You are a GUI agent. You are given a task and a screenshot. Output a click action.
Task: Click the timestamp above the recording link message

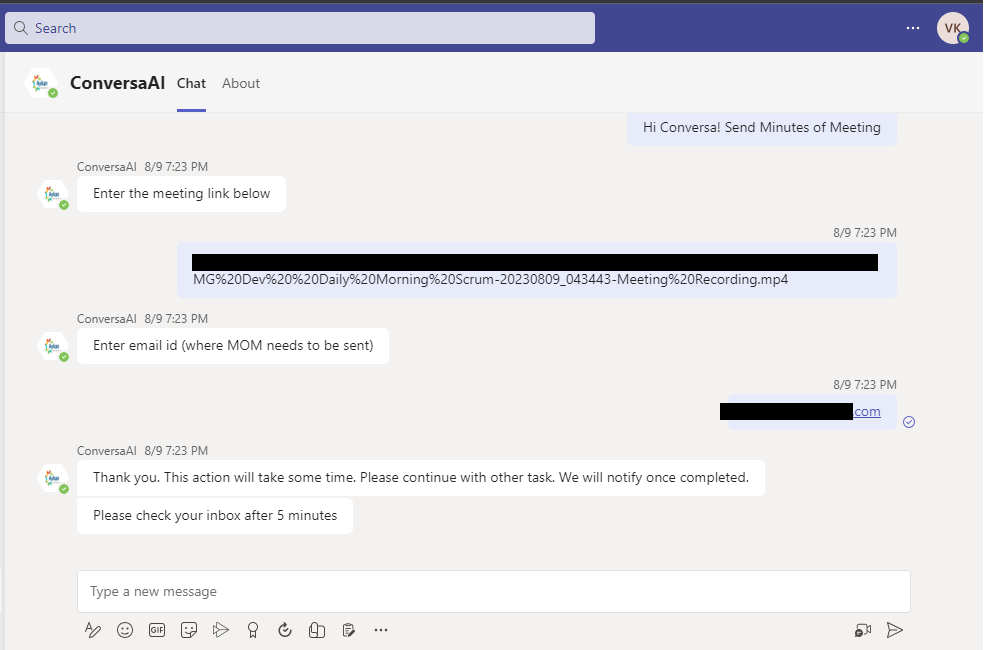point(865,233)
